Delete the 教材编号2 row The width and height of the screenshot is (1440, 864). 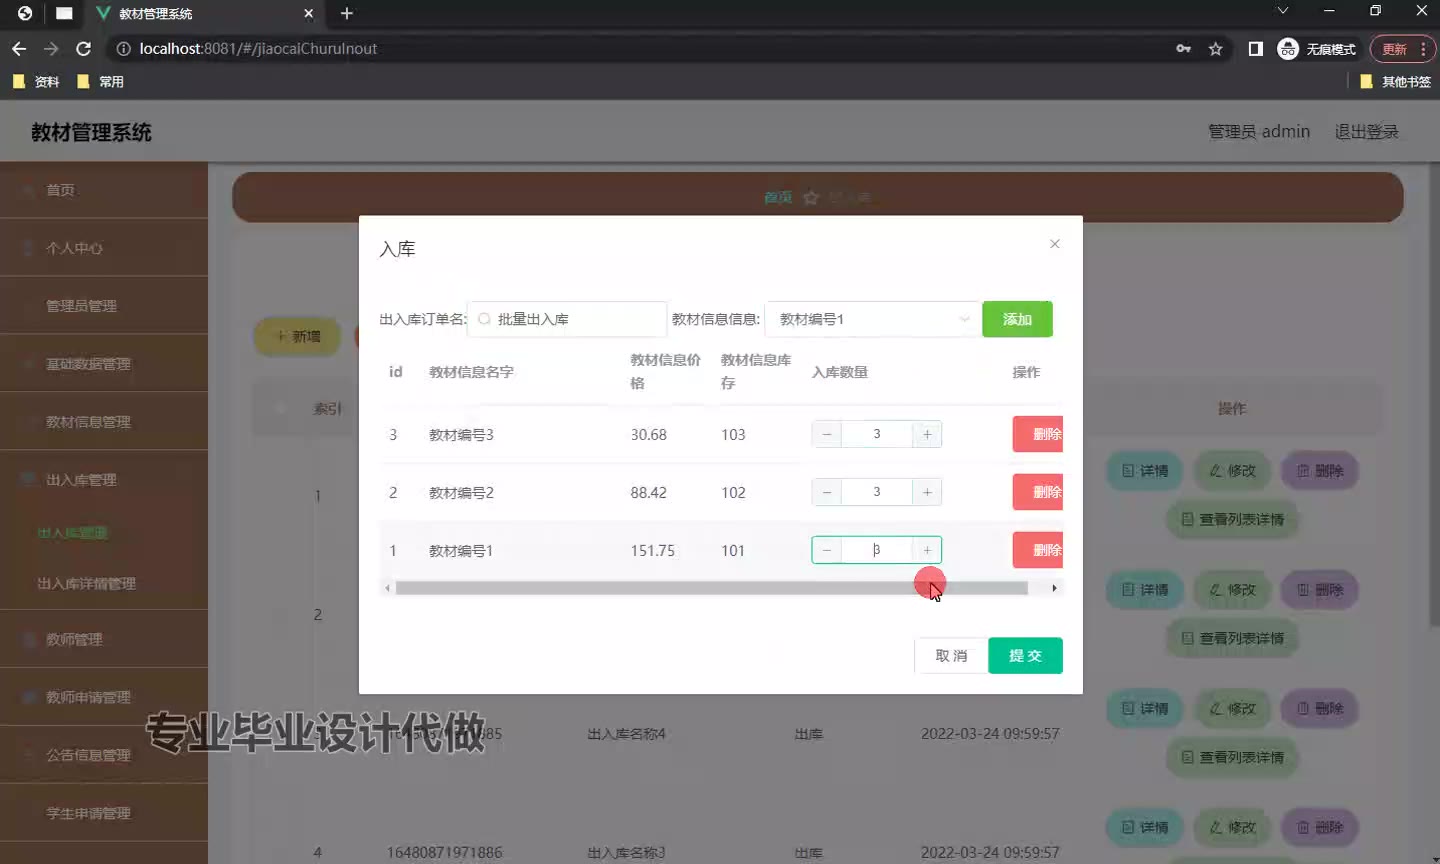[x=1038, y=492]
